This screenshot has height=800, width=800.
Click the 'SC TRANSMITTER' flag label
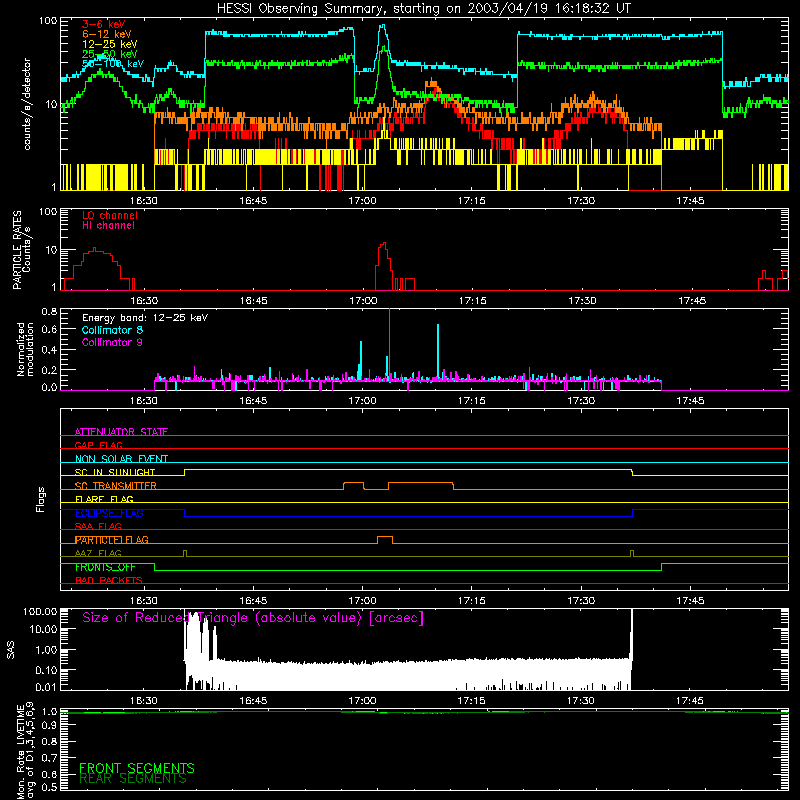(115, 486)
